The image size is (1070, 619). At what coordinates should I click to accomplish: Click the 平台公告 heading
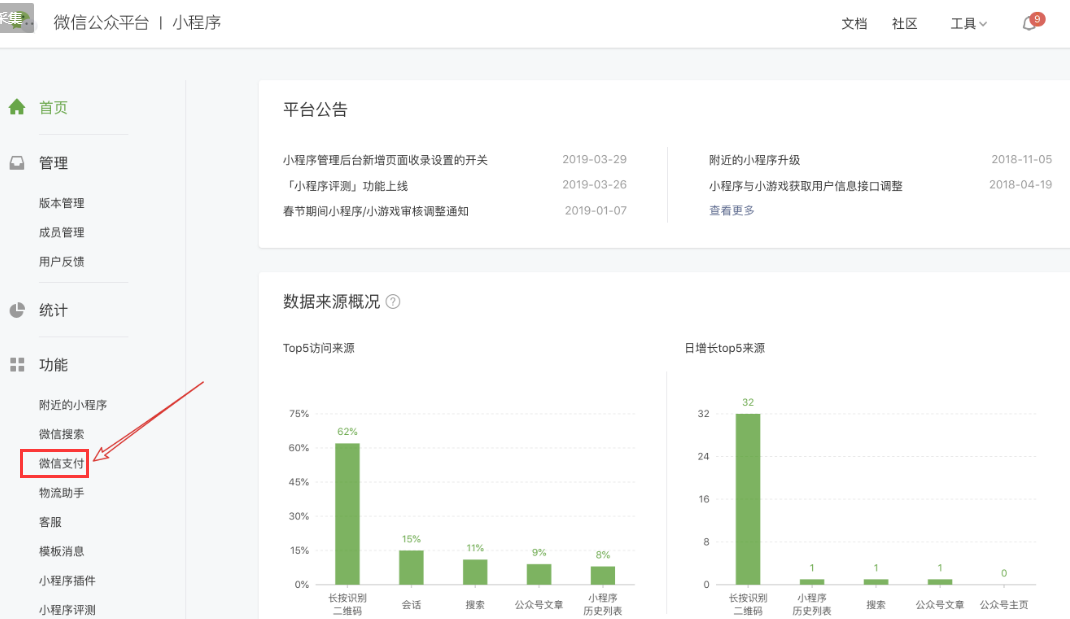pos(315,110)
